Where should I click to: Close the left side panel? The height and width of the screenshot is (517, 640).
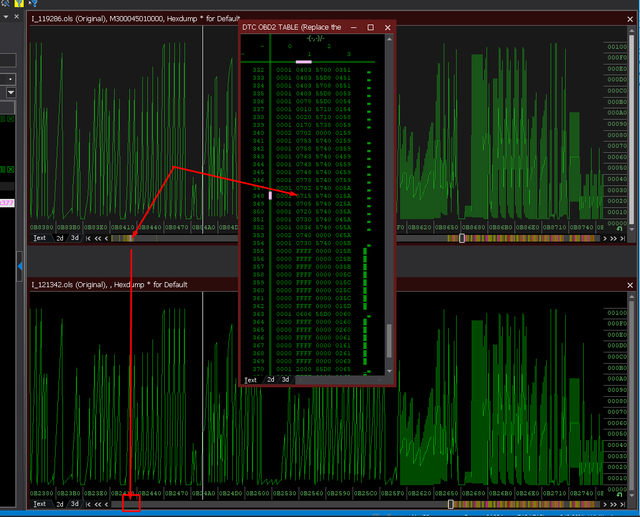16,17
